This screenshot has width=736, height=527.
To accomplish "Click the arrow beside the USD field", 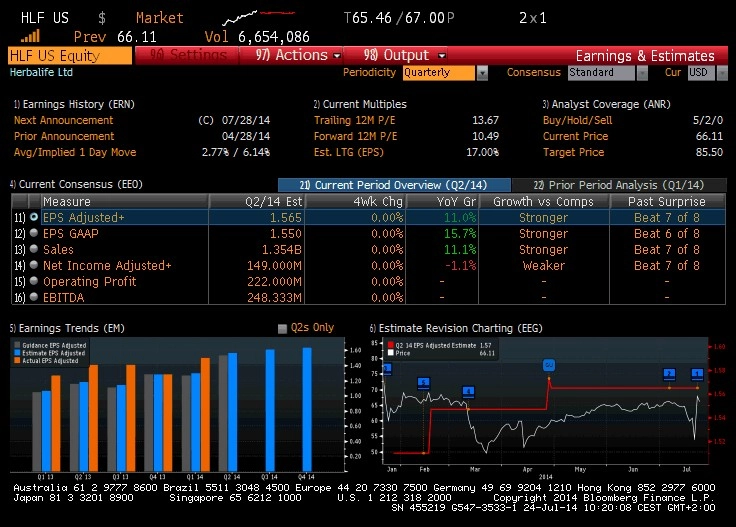I will click(723, 73).
